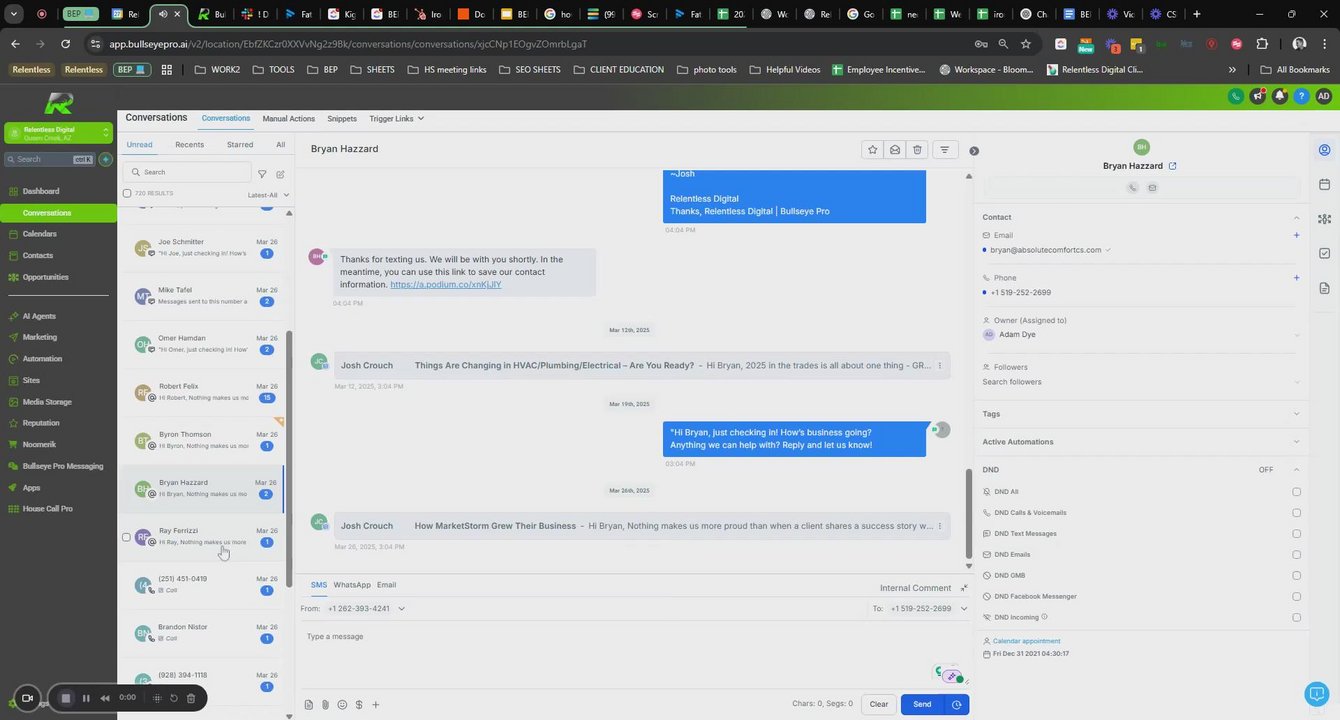
Task: Open the Snippets tab
Action: pyautogui.click(x=342, y=119)
